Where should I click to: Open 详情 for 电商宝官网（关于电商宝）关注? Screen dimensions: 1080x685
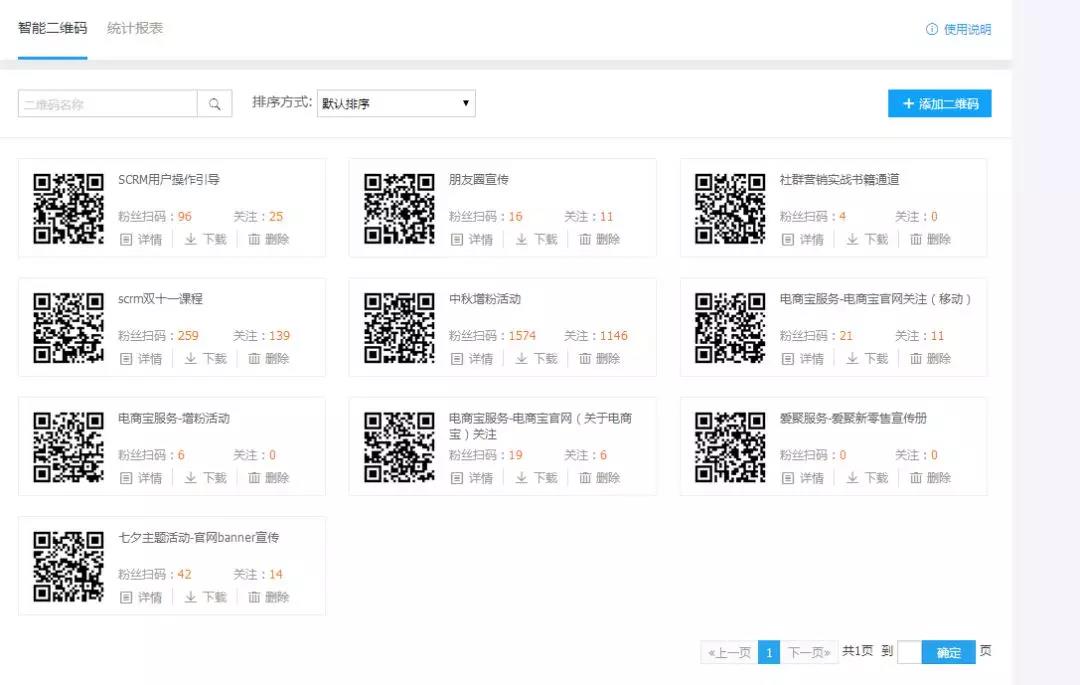point(472,477)
